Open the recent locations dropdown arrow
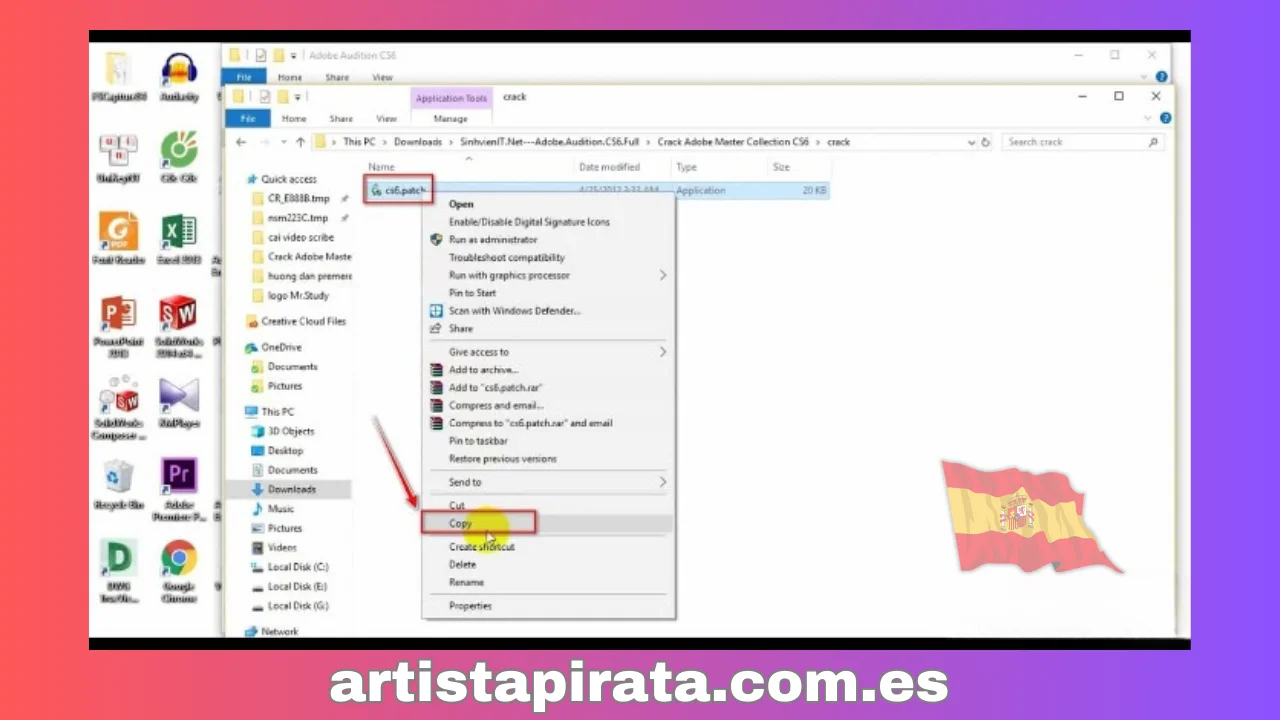This screenshot has width=1280, height=720. [282, 142]
